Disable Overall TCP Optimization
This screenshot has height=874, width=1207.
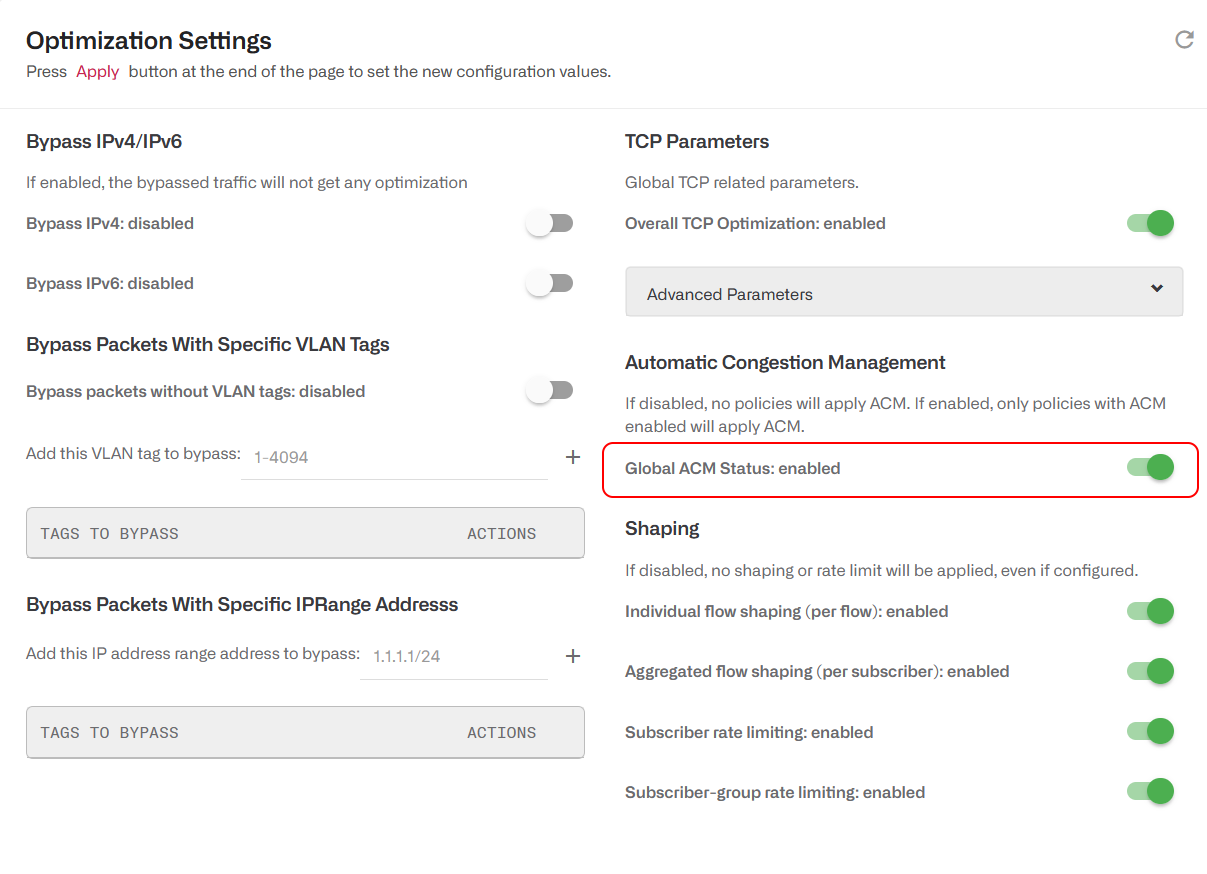pyautogui.click(x=1150, y=223)
